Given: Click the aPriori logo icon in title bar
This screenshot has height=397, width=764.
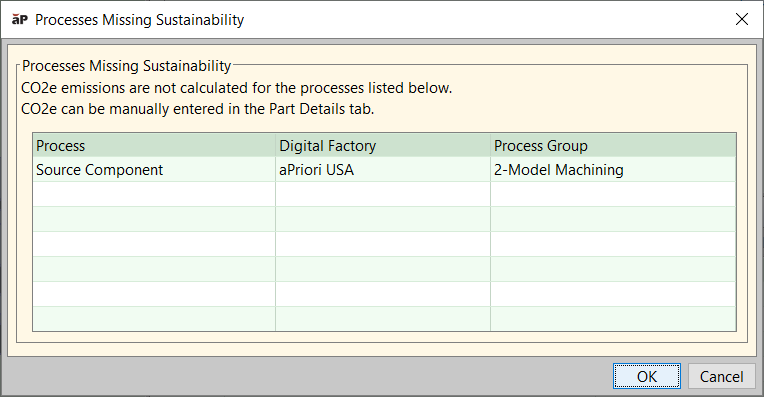Looking at the screenshot, I should point(20,19).
